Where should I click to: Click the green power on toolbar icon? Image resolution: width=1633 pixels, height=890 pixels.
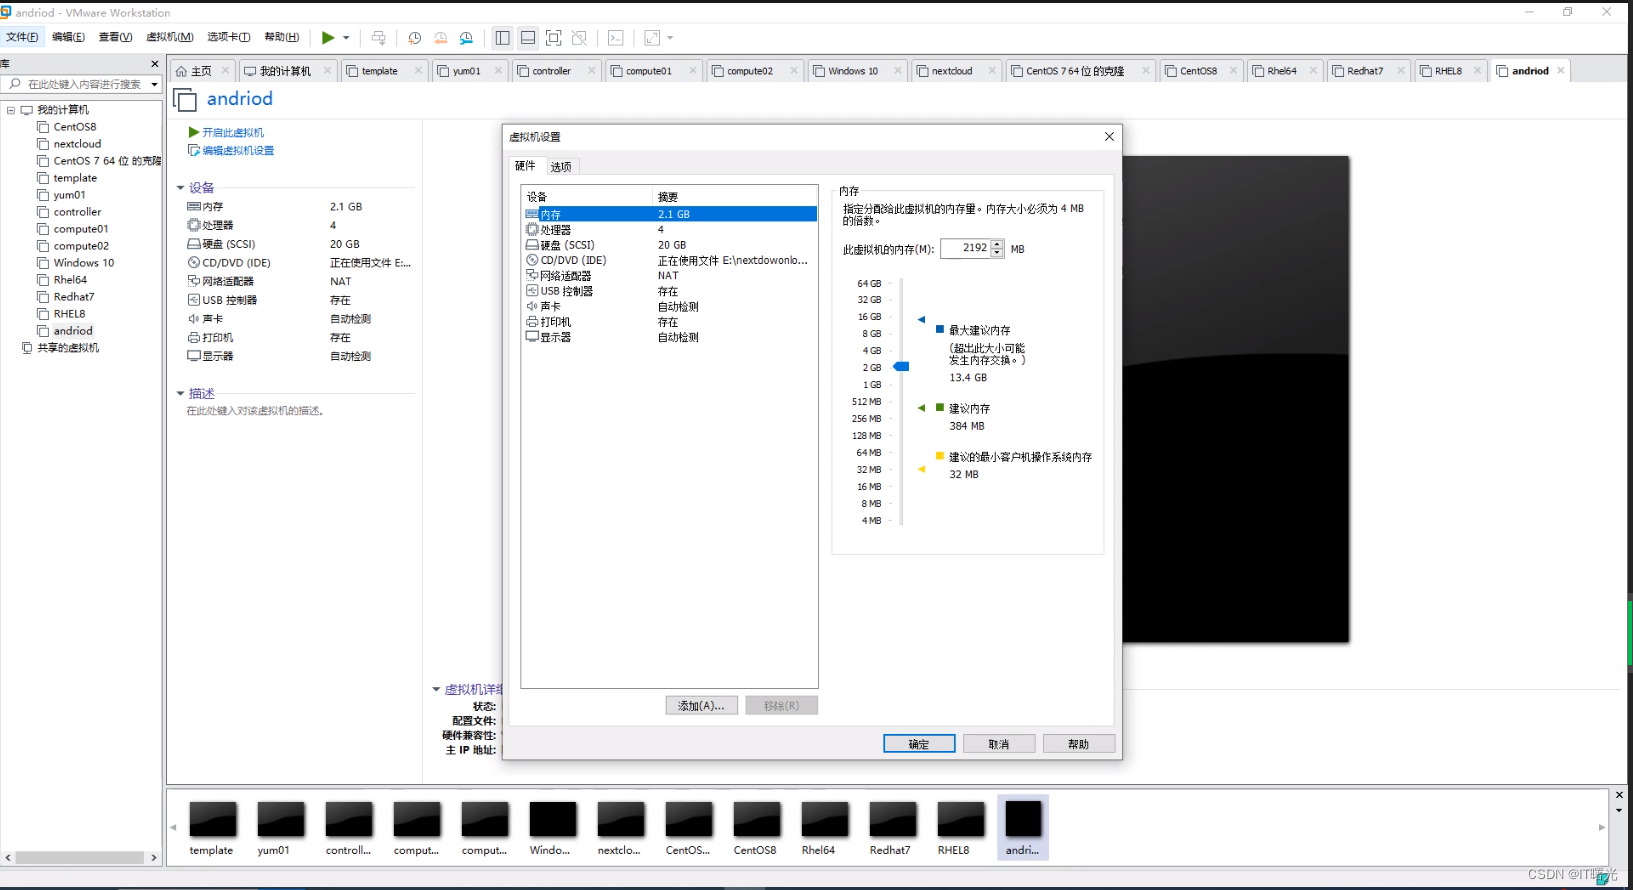328,38
